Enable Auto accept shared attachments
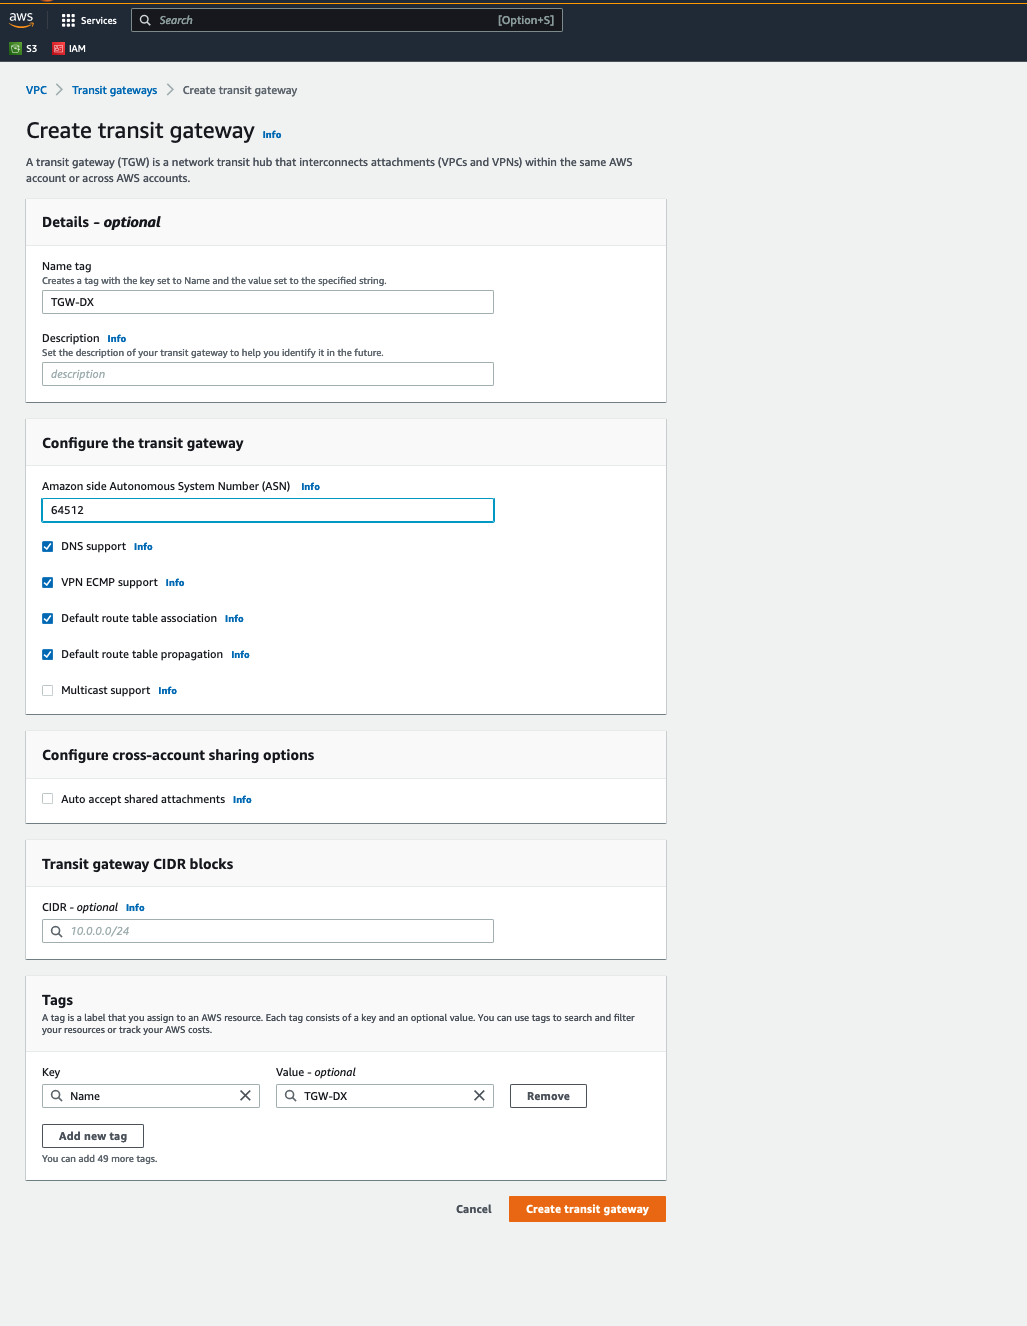The height and width of the screenshot is (1326, 1027). (47, 799)
